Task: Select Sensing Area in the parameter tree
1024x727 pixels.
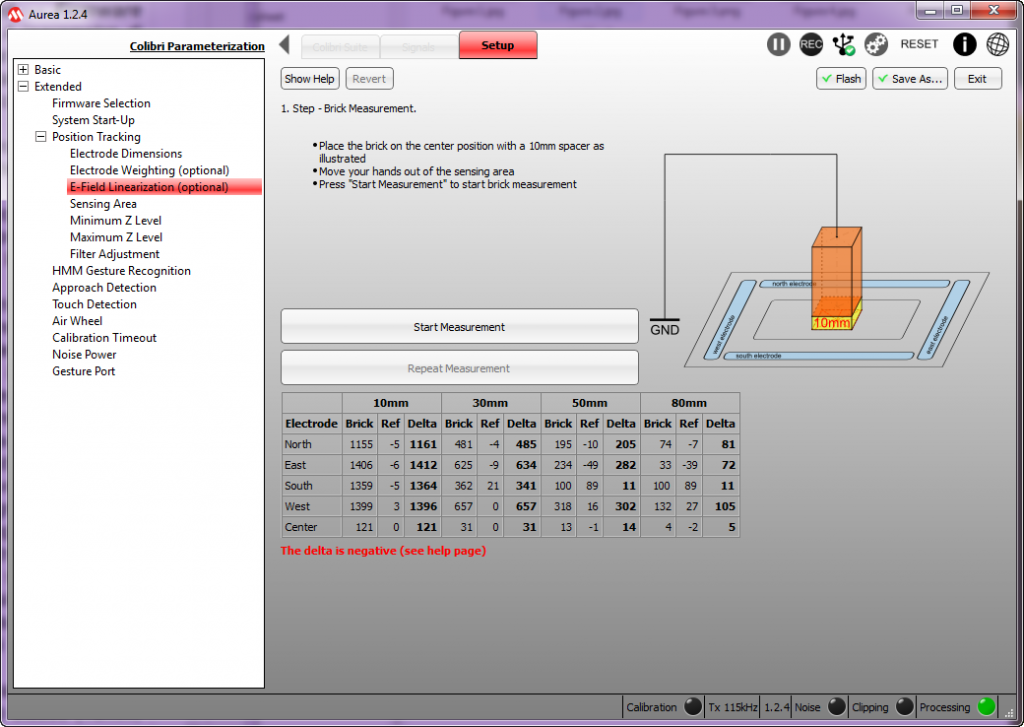Action: pyautogui.click(x=103, y=204)
